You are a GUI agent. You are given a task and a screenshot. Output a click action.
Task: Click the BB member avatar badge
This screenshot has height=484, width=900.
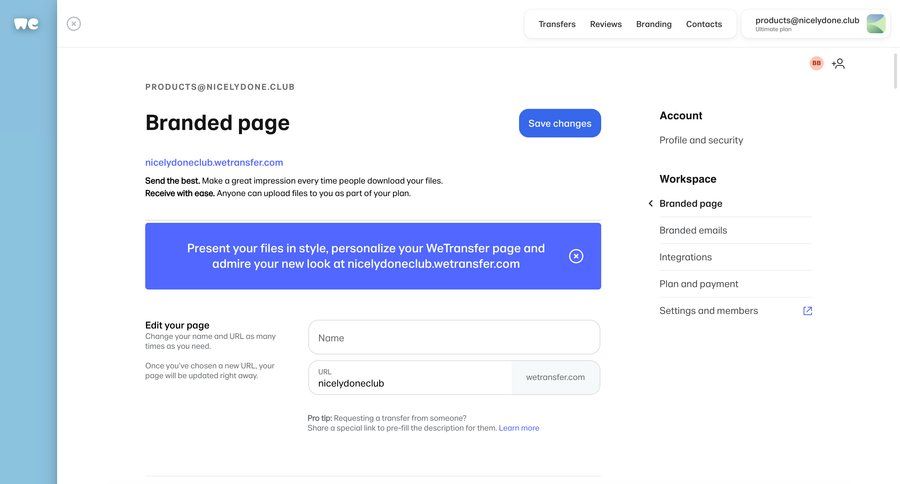(x=816, y=63)
